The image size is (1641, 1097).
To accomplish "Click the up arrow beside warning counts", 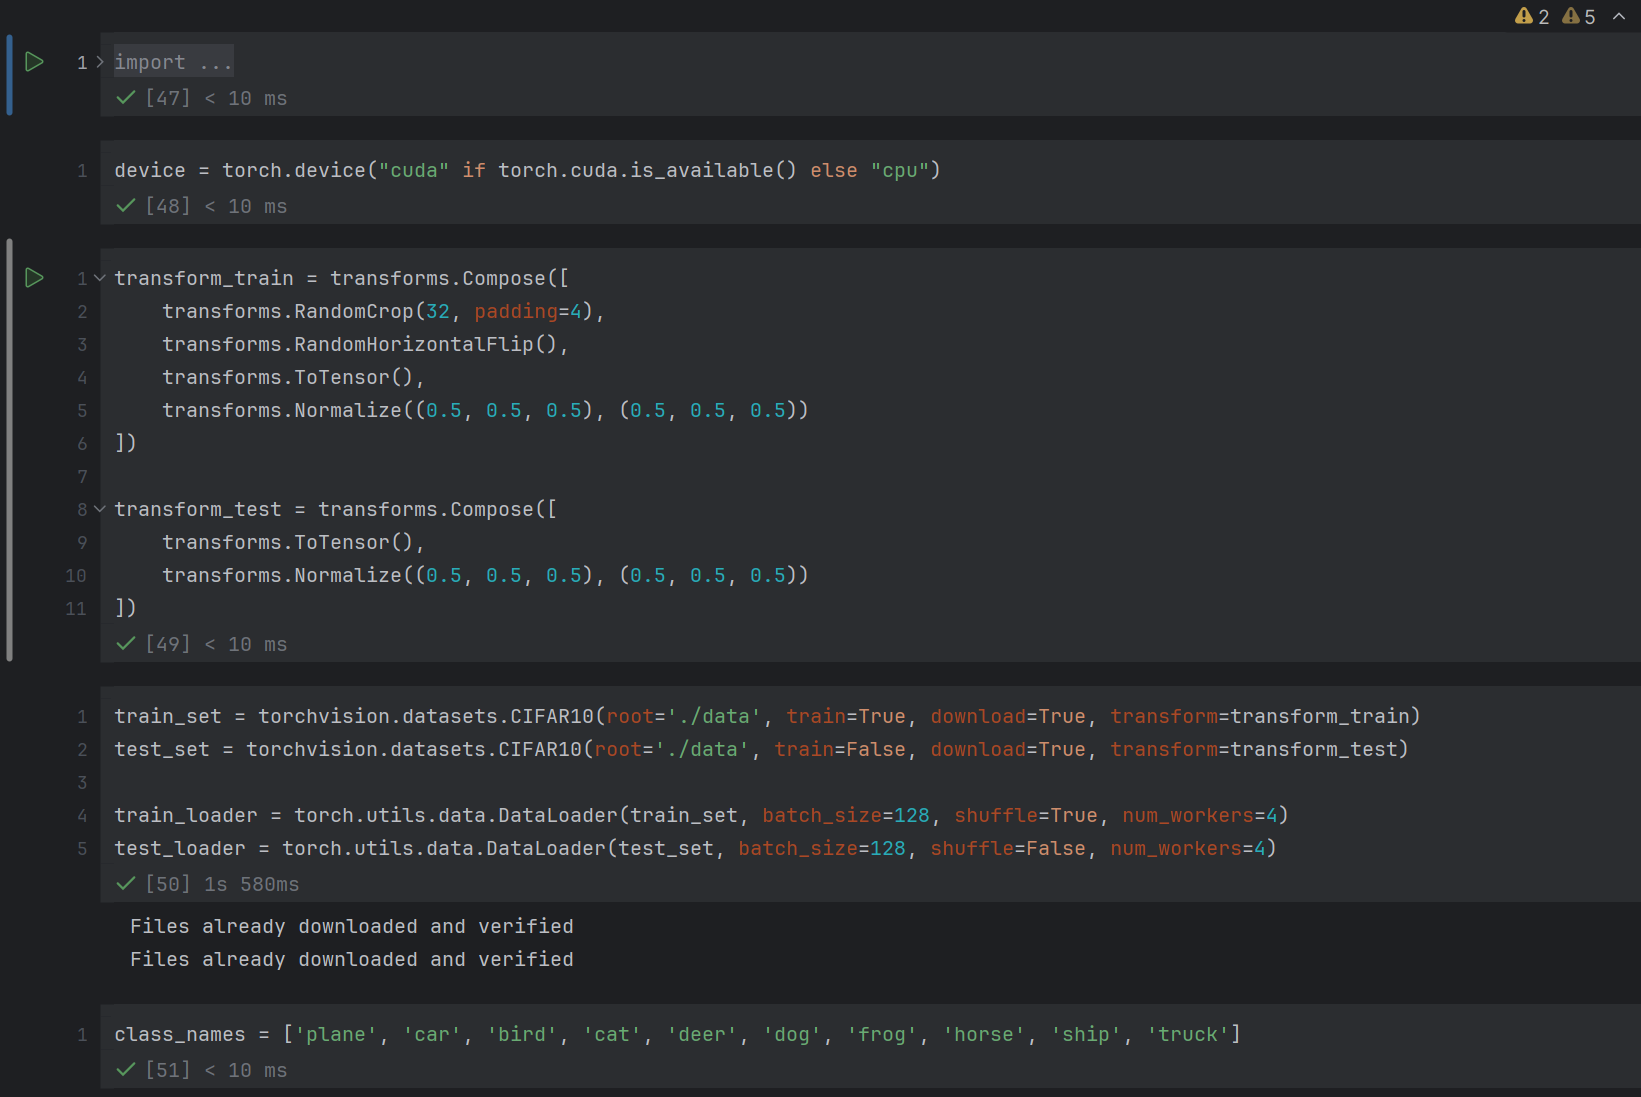I will coord(1619,16).
